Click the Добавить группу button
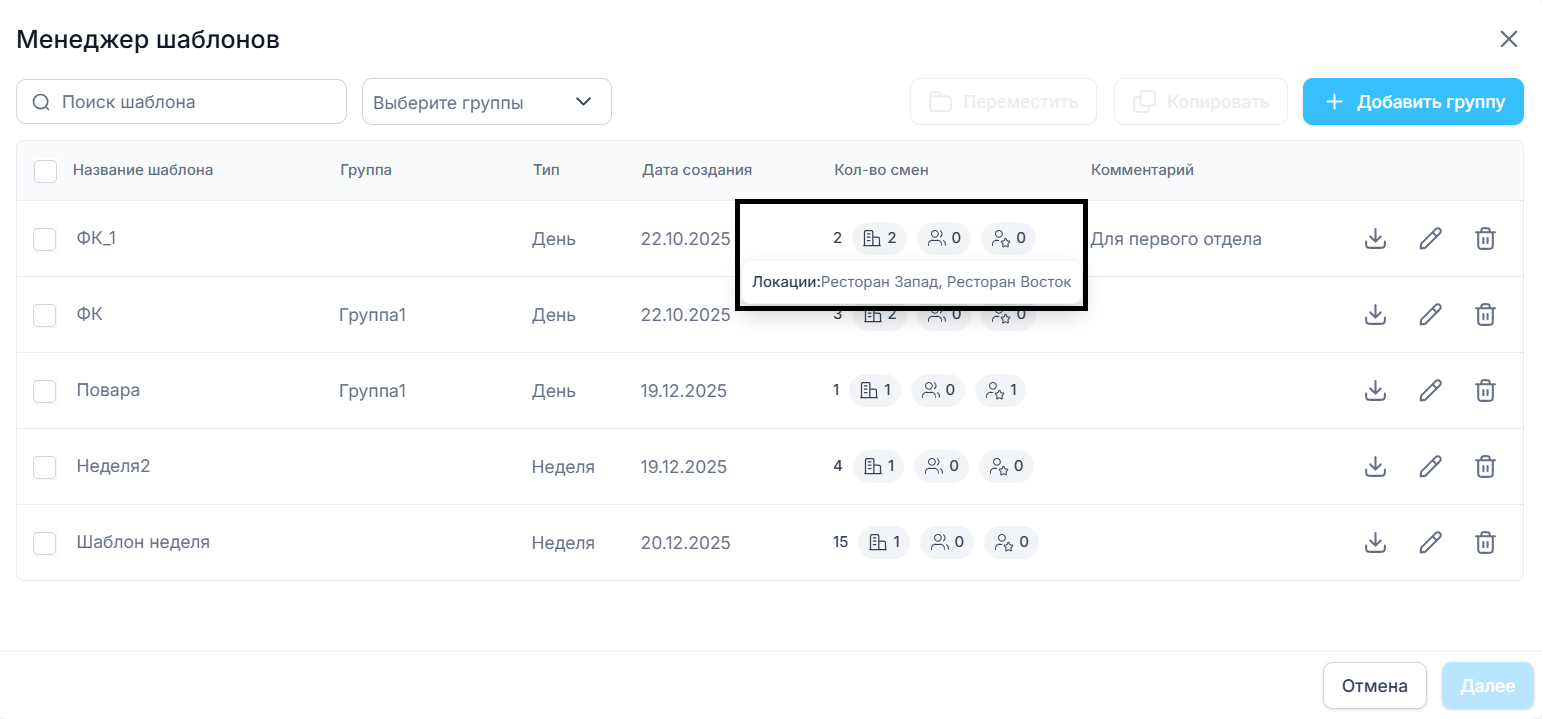 1412,102
